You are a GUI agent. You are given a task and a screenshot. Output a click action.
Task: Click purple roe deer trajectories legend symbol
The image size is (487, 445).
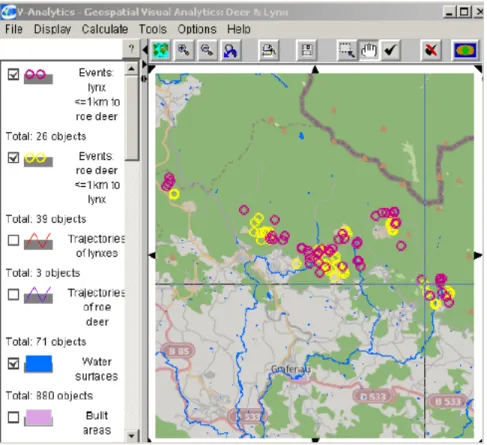38,295
